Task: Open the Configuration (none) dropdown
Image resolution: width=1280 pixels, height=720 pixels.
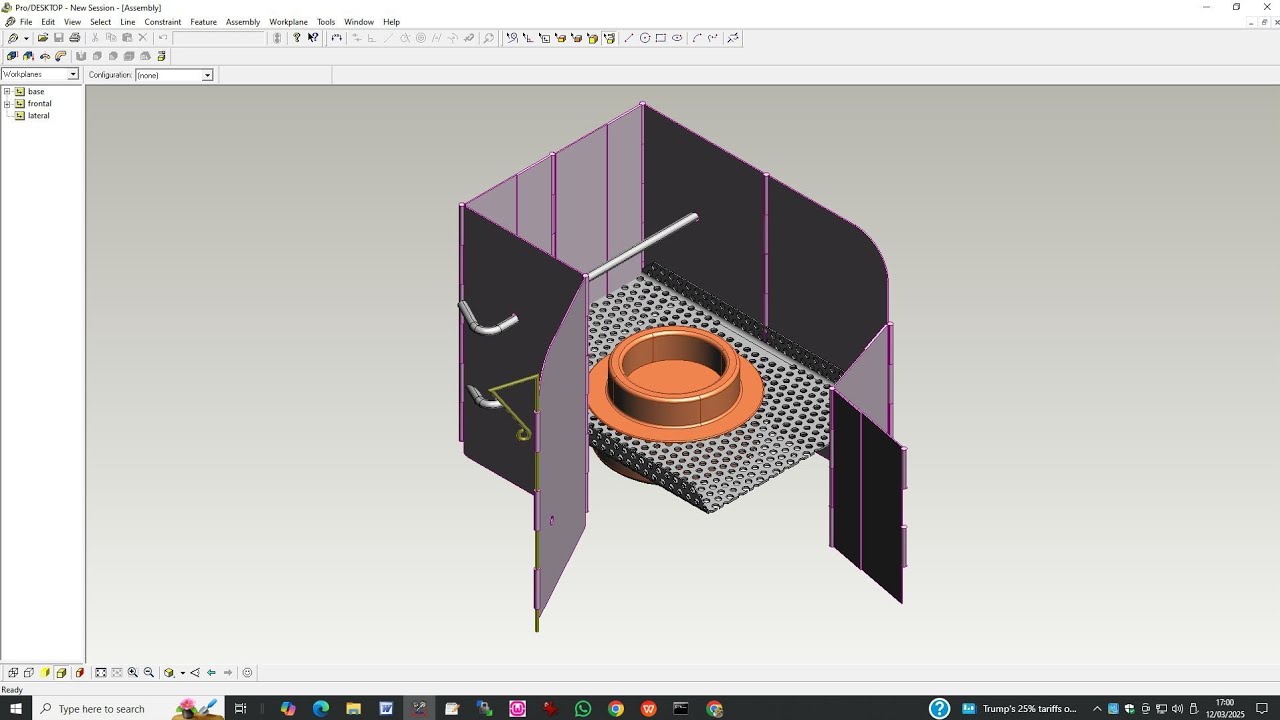Action: point(207,75)
